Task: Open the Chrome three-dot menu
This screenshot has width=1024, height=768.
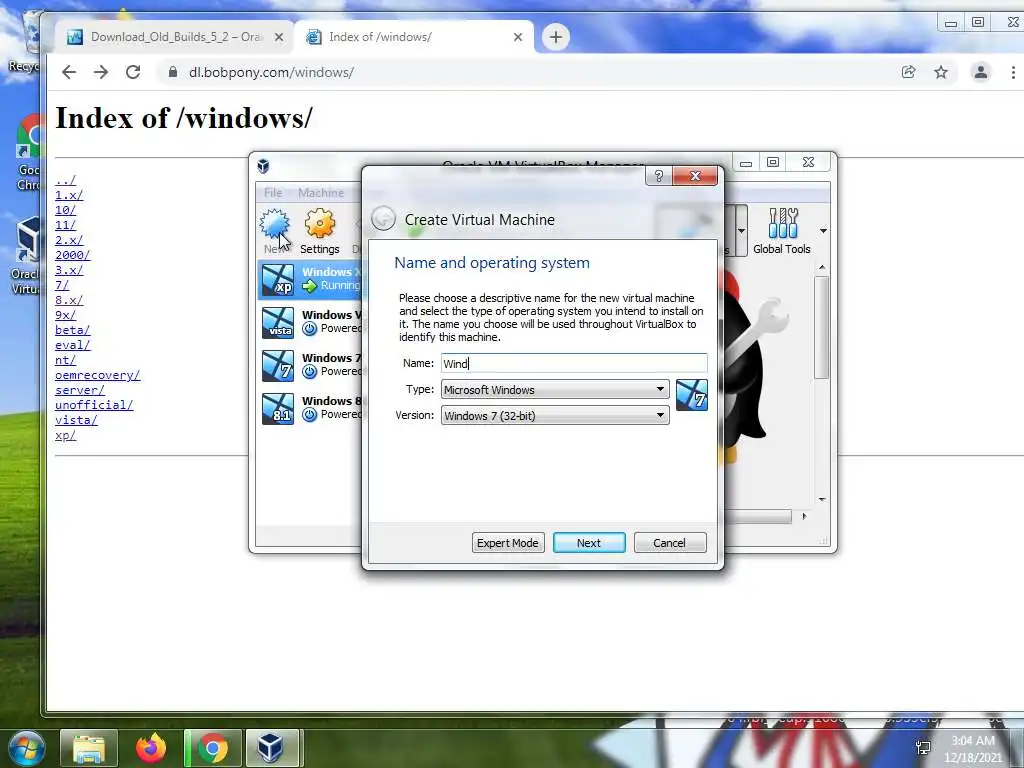Action: [1013, 72]
